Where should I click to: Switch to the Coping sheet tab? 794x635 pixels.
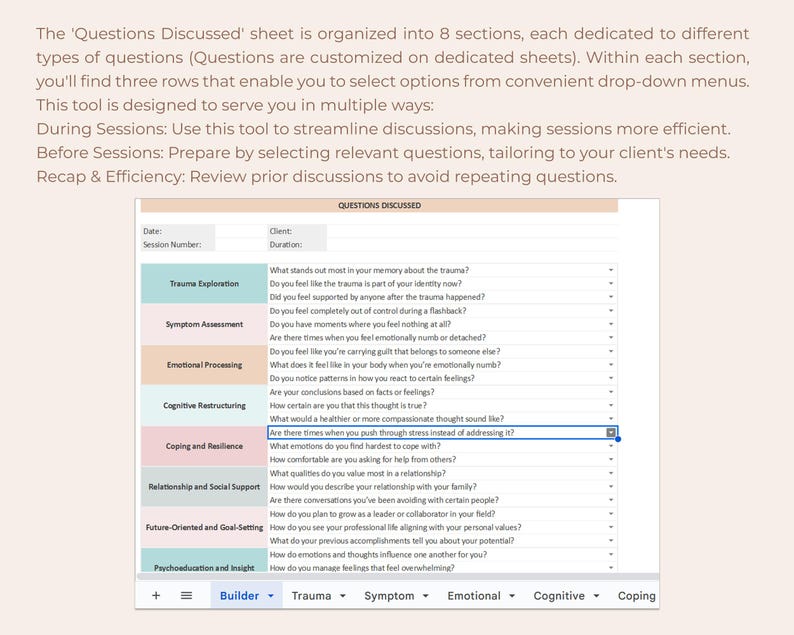pos(637,596)
